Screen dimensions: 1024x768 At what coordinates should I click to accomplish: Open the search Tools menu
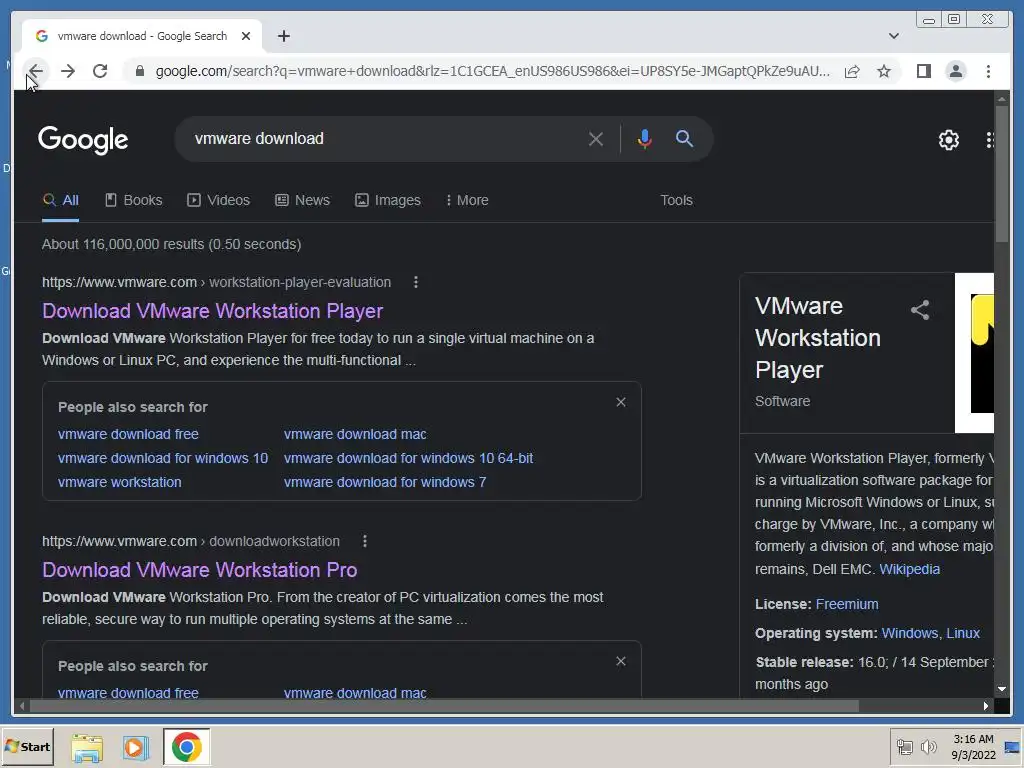coord(676,200)
